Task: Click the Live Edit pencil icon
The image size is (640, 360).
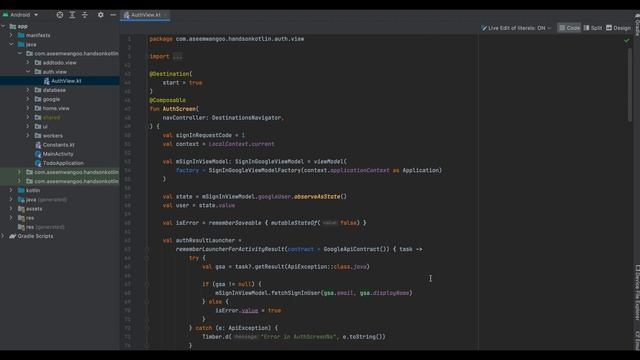Action: pos(484,28)
